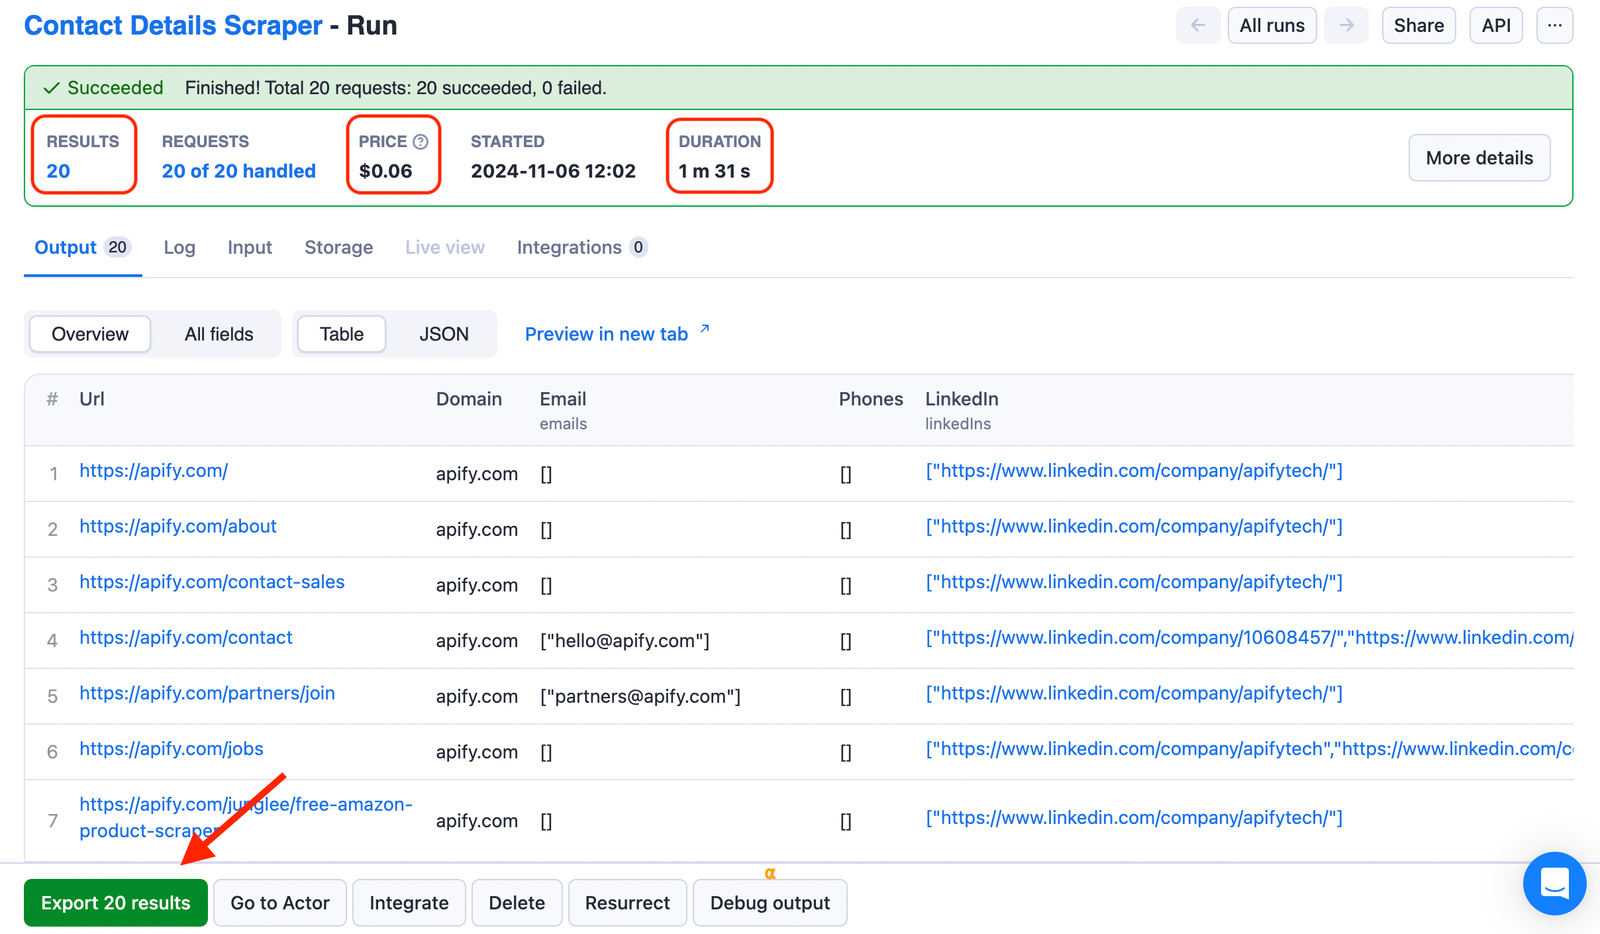Select the Overview field view

(89, 333)
